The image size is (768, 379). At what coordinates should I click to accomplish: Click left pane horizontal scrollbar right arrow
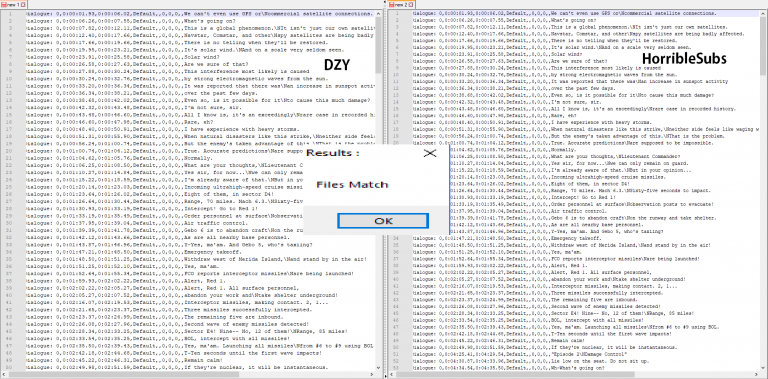pyautogui.click(x=372, y=375)
